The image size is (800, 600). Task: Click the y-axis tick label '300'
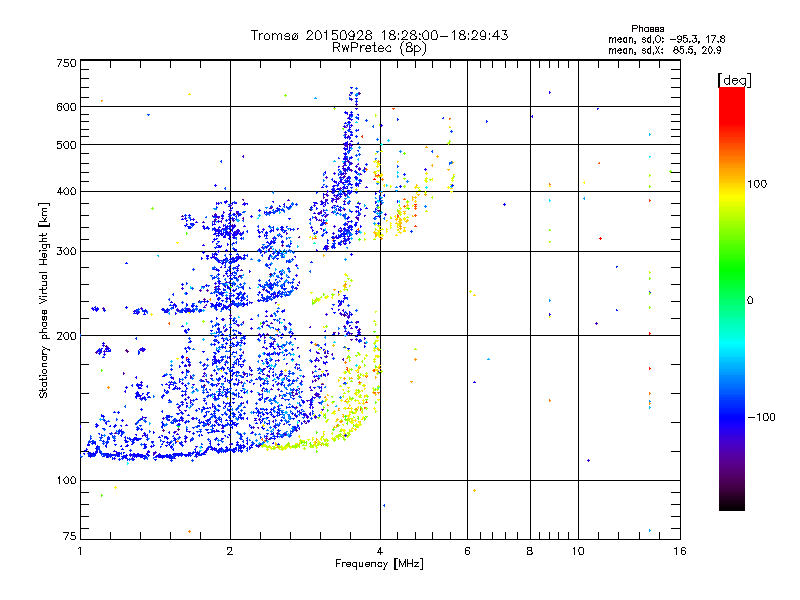pos(66,252)
